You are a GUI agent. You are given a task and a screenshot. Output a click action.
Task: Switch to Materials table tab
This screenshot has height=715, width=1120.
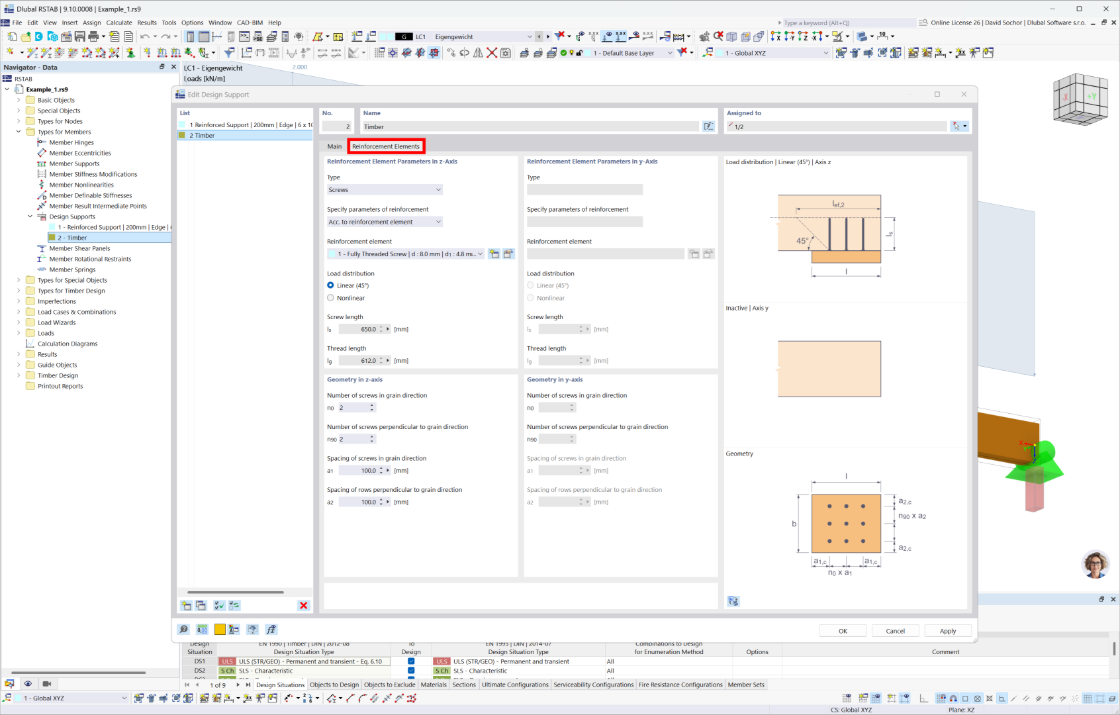(434, 684)
